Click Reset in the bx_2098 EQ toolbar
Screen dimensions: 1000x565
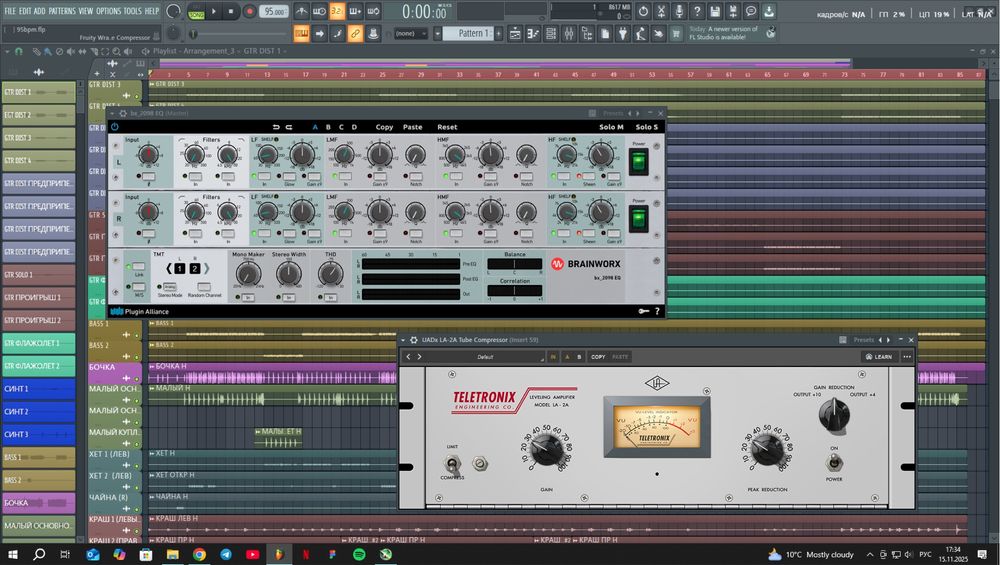click(447, 127)
